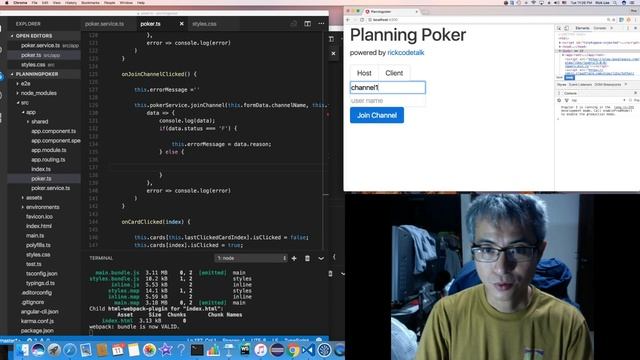Kill terminal with trash icon
640x360 pixels.
click(307, 258)
